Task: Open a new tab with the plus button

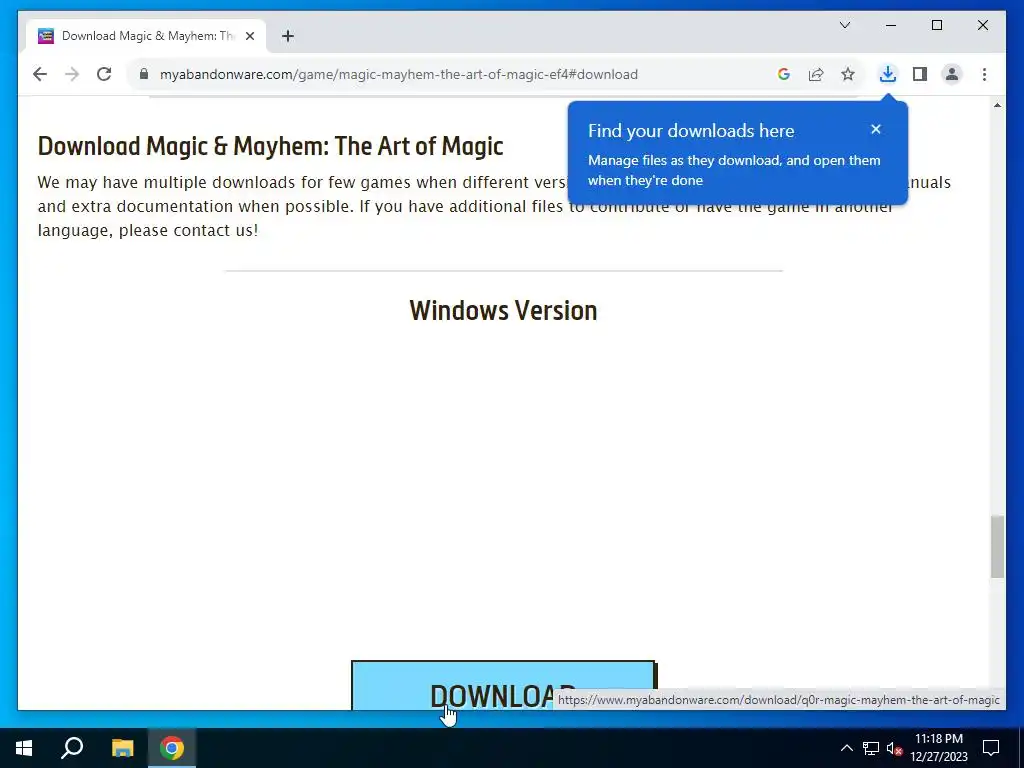Action: click(288, 36)
